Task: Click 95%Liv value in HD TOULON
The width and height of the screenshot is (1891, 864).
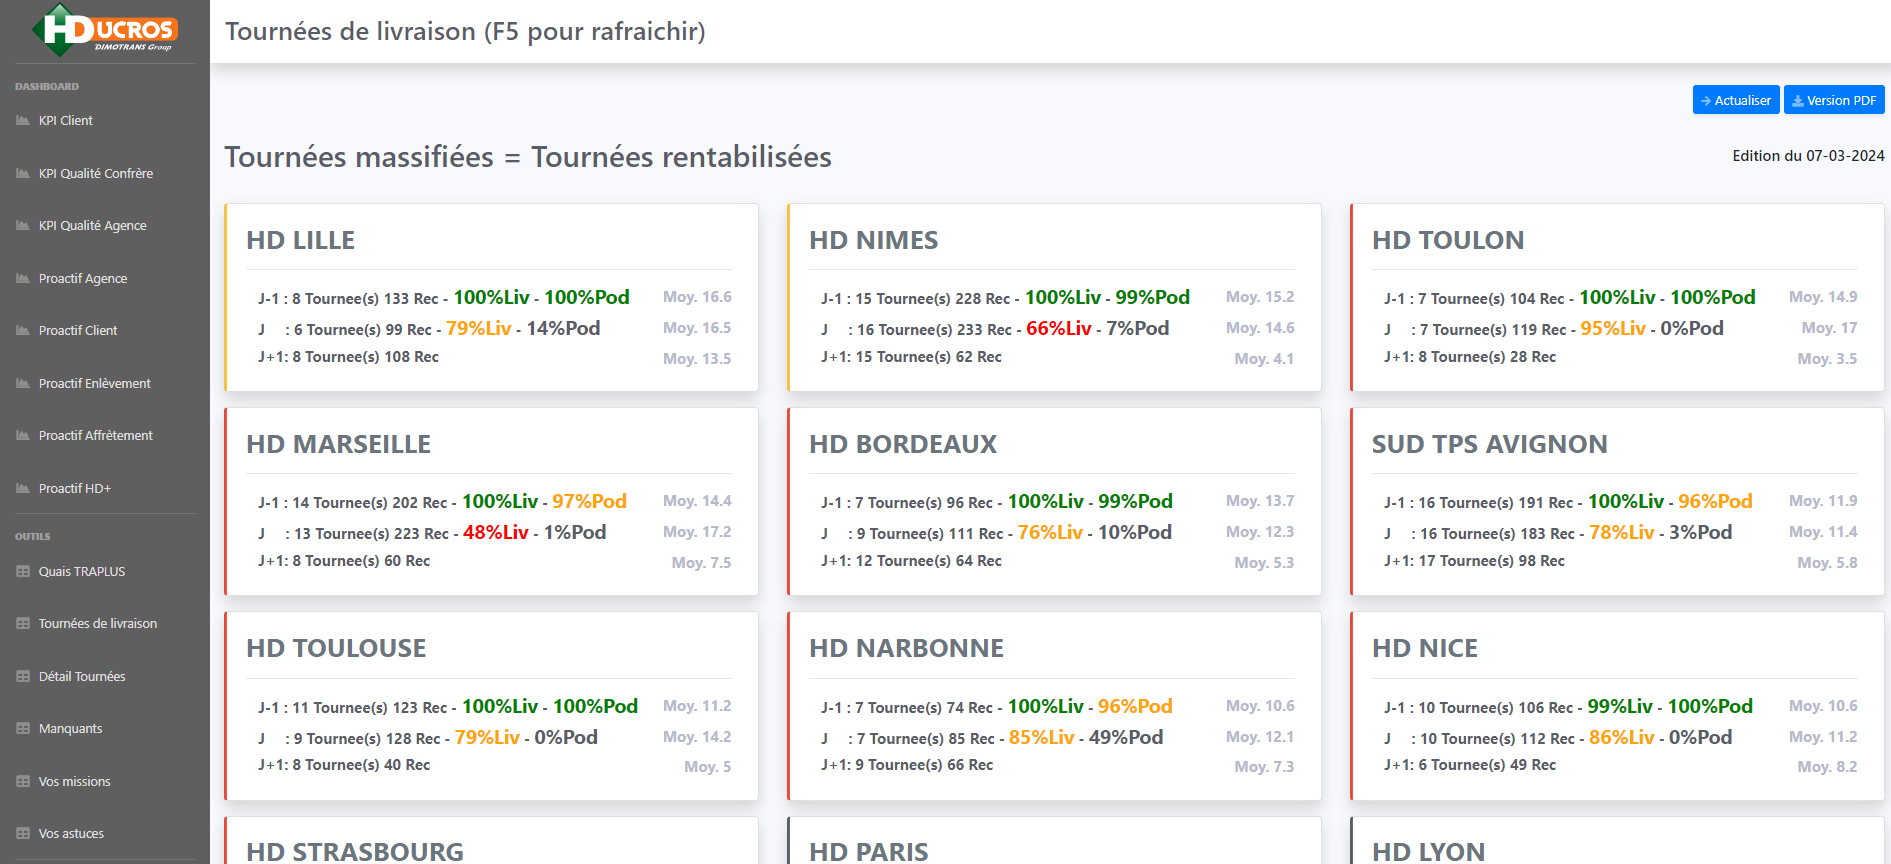Action: 1613,329
